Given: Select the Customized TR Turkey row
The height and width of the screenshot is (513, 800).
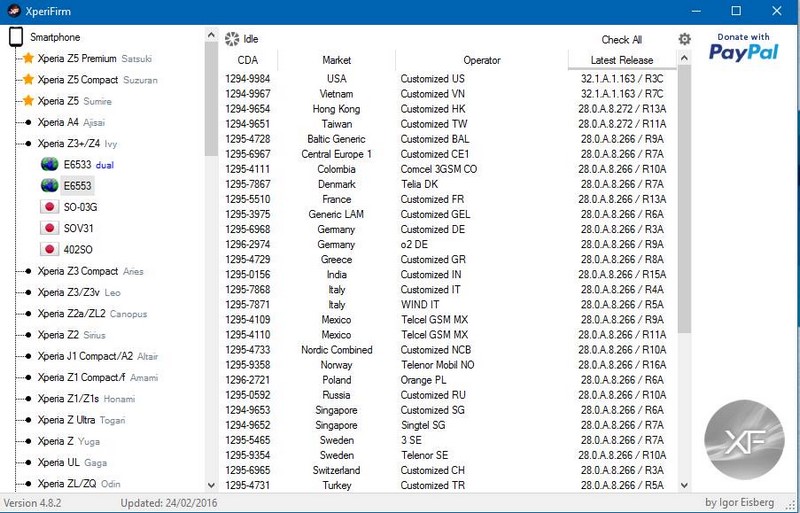Looking at the screenshot, I should (448, 485).
